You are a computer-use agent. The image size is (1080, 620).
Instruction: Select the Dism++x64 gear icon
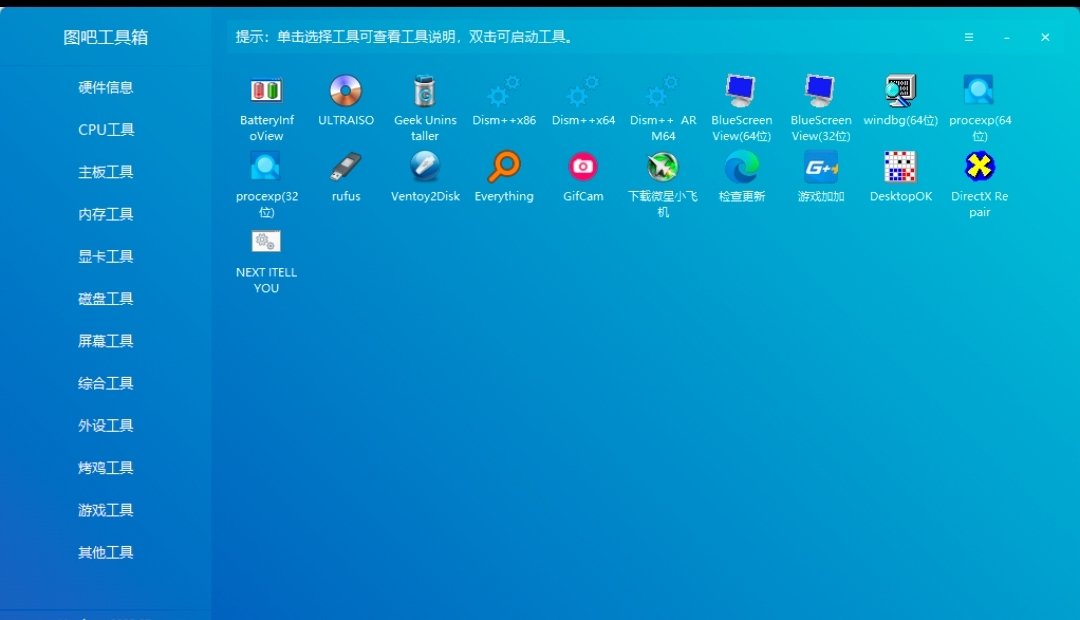(x=583, y=90)
